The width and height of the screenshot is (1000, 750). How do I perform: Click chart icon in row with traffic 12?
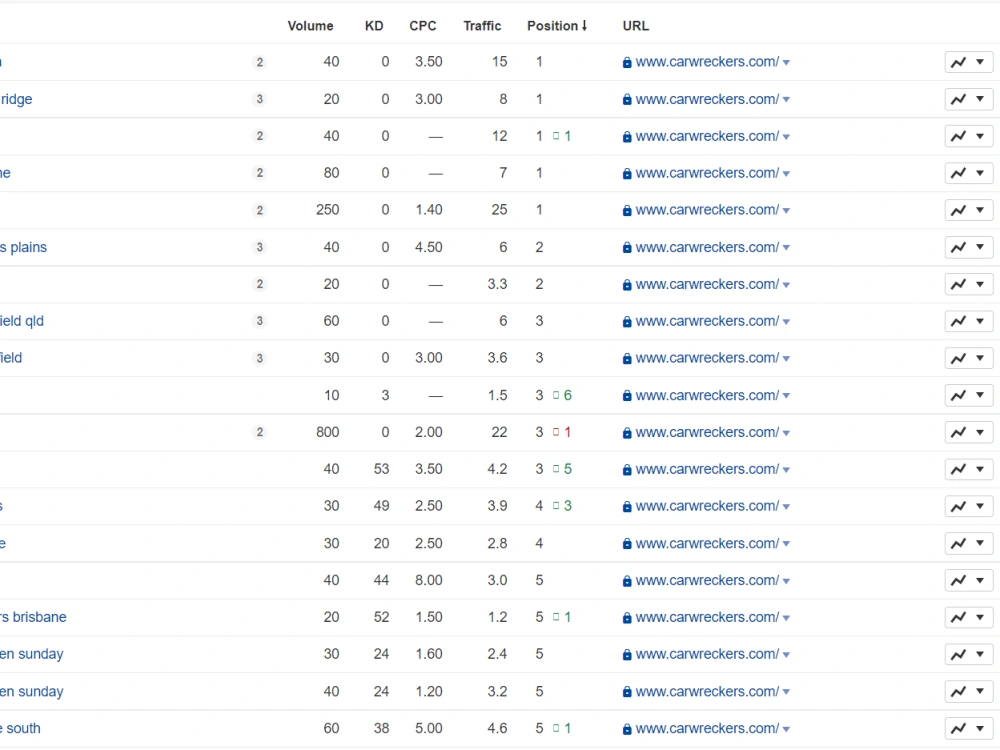pos(958,136)
